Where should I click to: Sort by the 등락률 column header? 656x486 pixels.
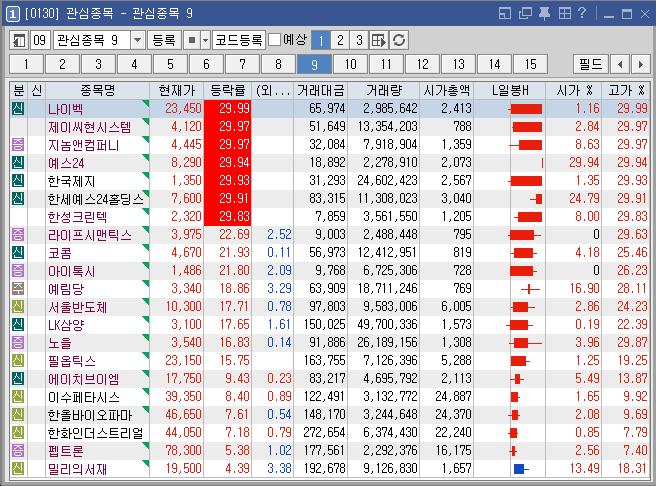point(228,90)
